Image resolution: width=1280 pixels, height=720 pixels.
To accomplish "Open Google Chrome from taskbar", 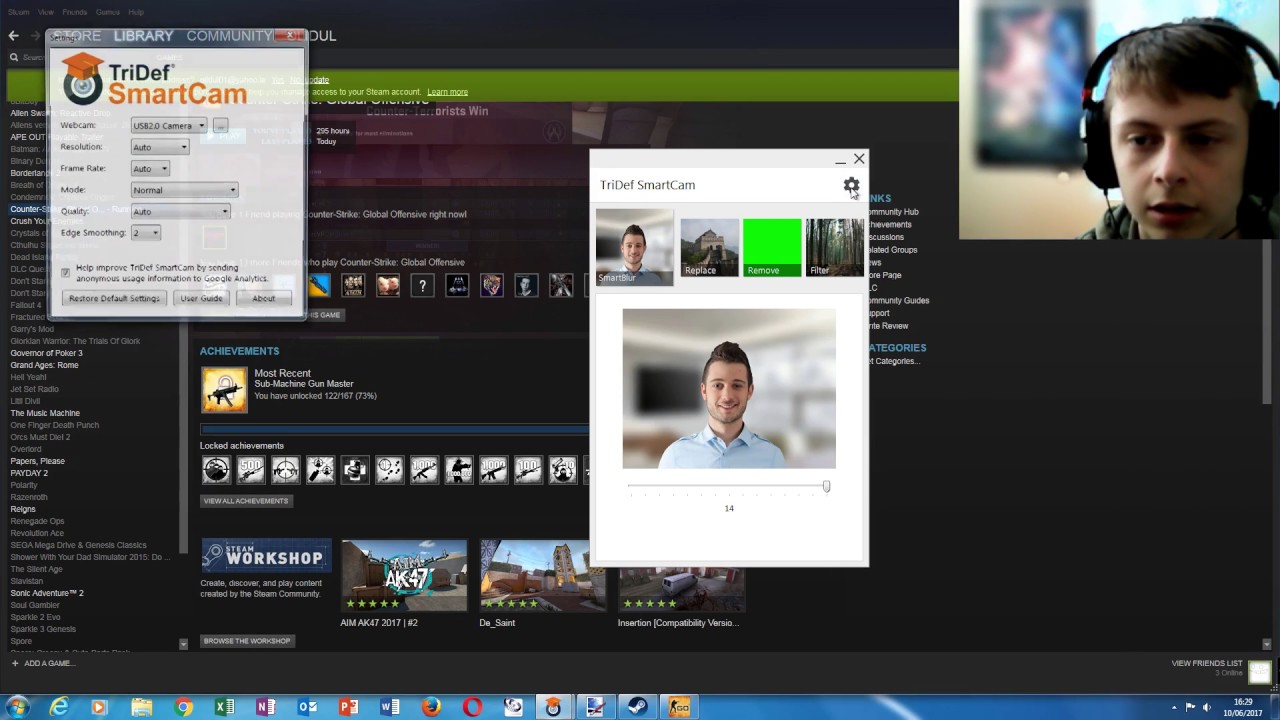I will click(183, 707).
